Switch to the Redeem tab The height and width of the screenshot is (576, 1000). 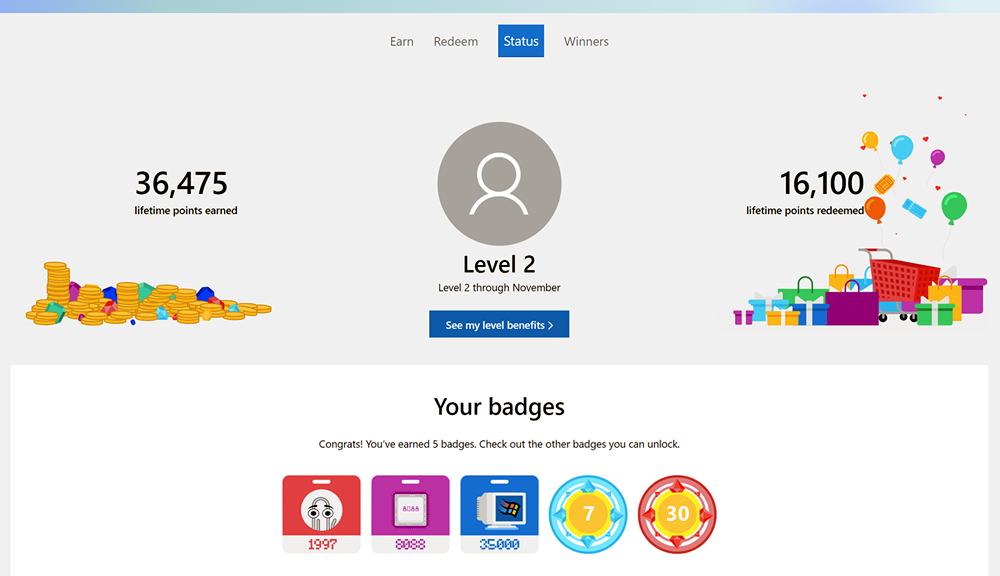[455, 41]
